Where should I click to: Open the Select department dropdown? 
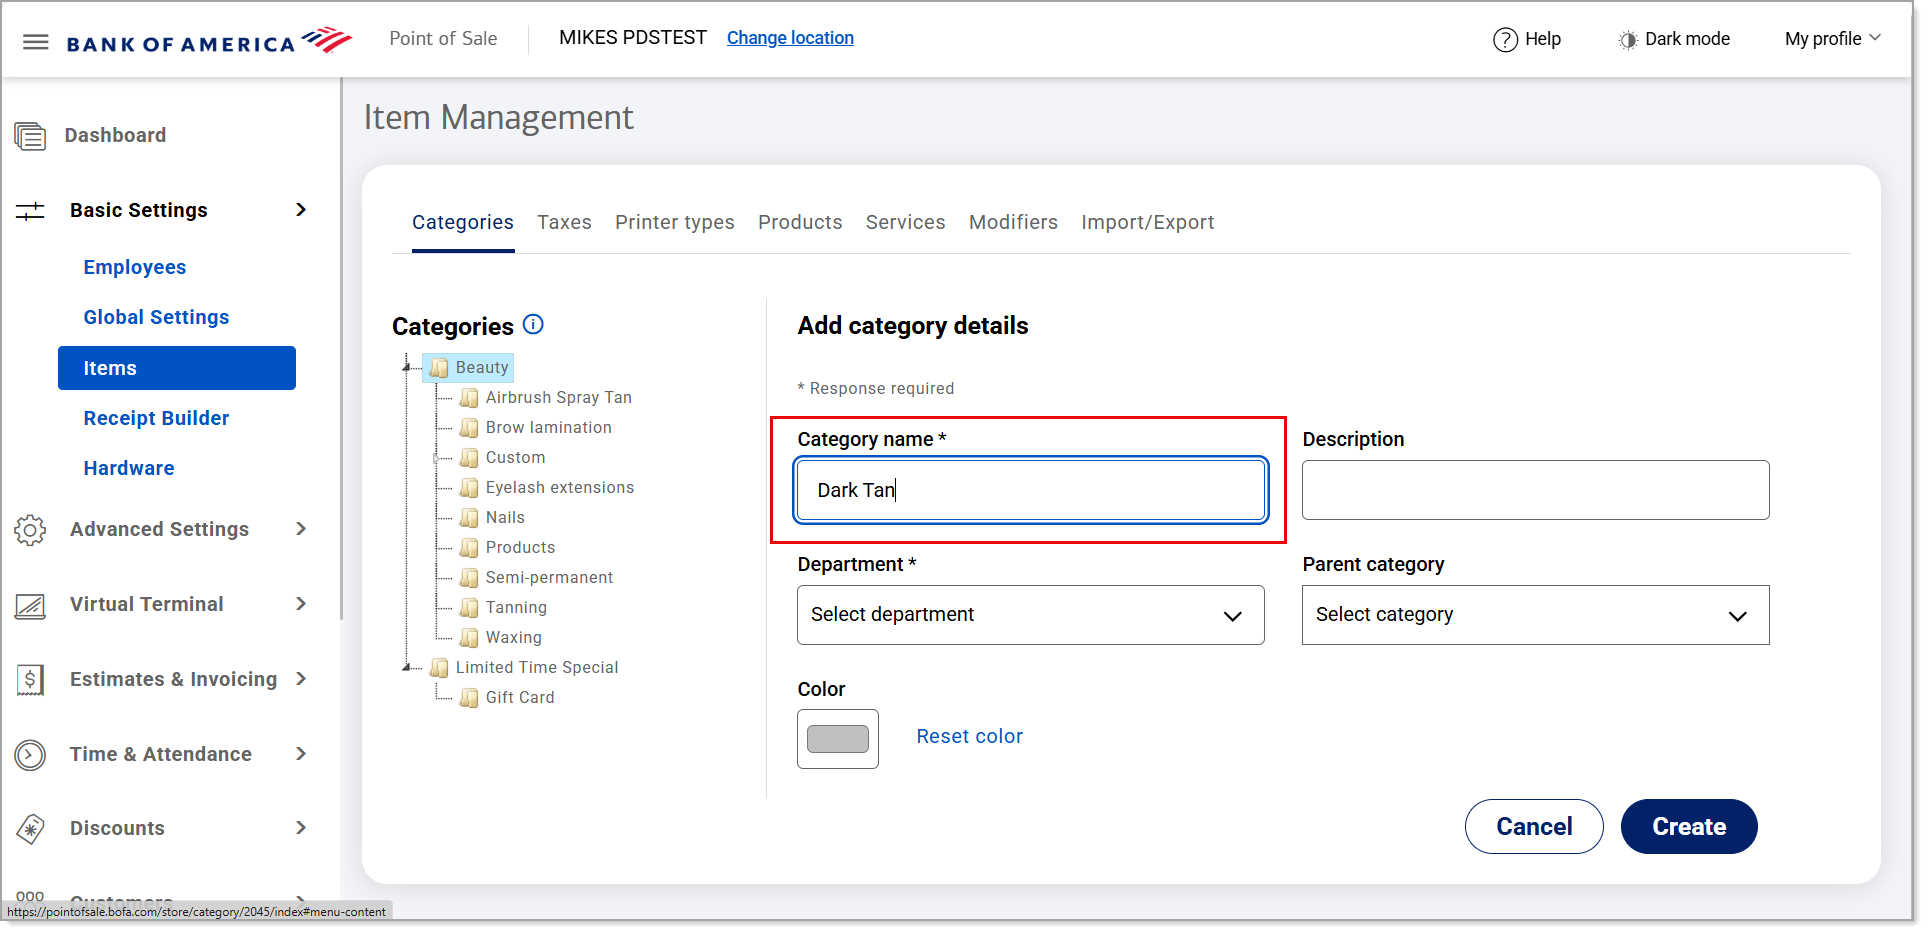pyautogui.click(x=1031, y=615)
